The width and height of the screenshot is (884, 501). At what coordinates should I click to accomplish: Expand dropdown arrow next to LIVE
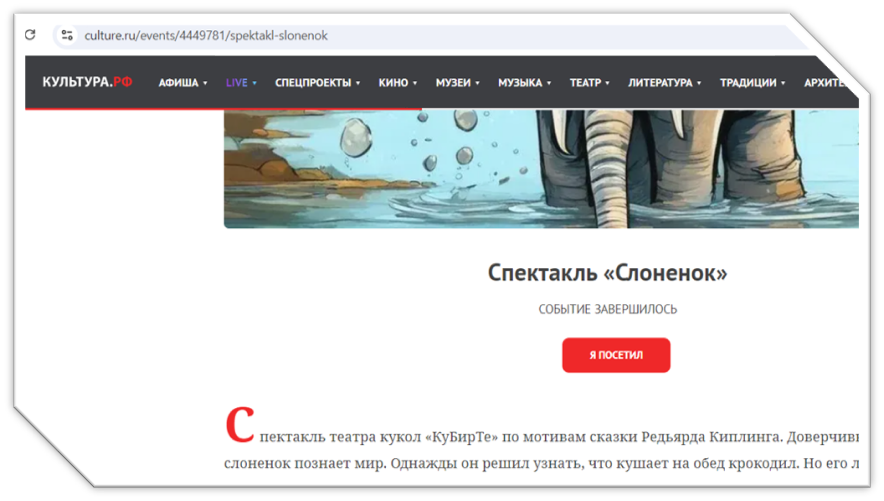click(x=255, y=83)
